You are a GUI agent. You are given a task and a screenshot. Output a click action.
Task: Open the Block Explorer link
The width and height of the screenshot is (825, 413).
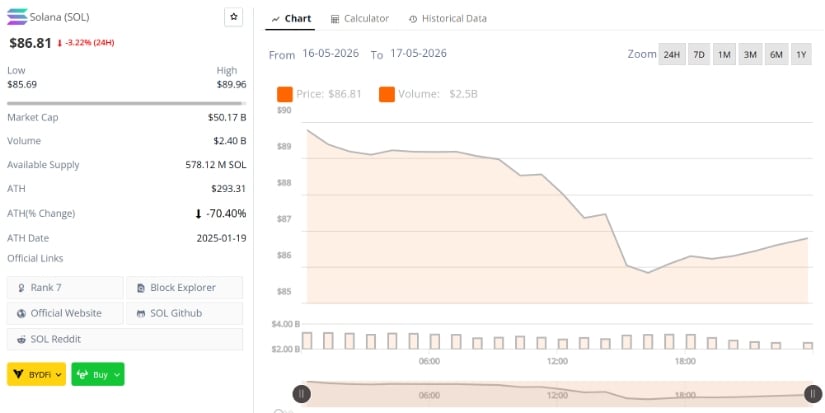pos(185,288)
